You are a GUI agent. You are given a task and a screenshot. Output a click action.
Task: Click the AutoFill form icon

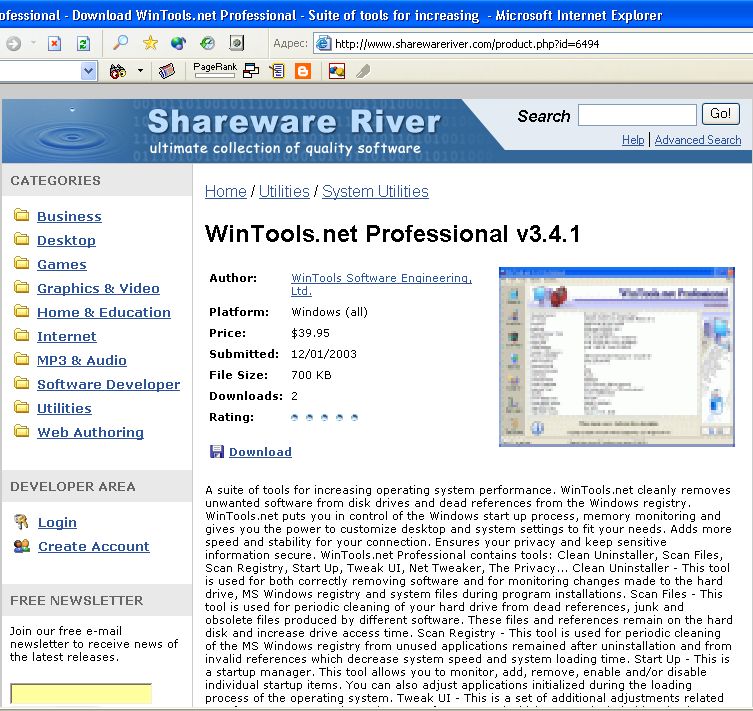pyautogui.click(x=278, y=71)
